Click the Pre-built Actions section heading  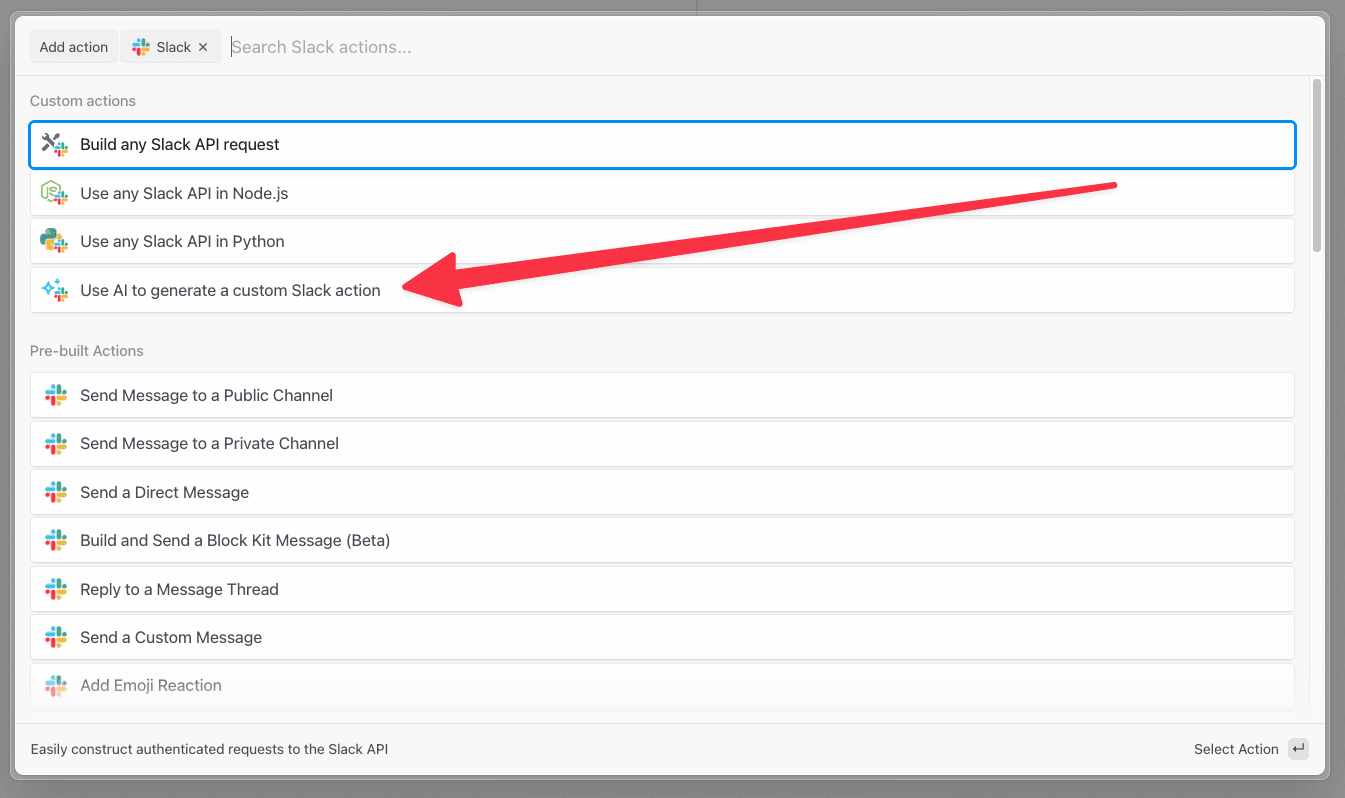click(x=87, y=351)
